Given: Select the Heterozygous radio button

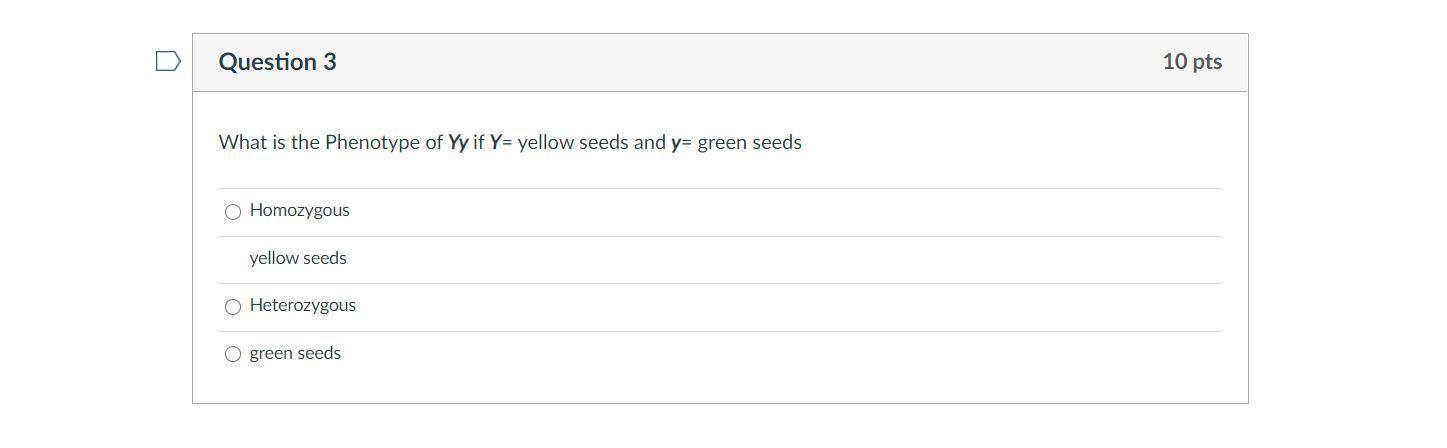Looking at the screenshot, I should (233, 307).
